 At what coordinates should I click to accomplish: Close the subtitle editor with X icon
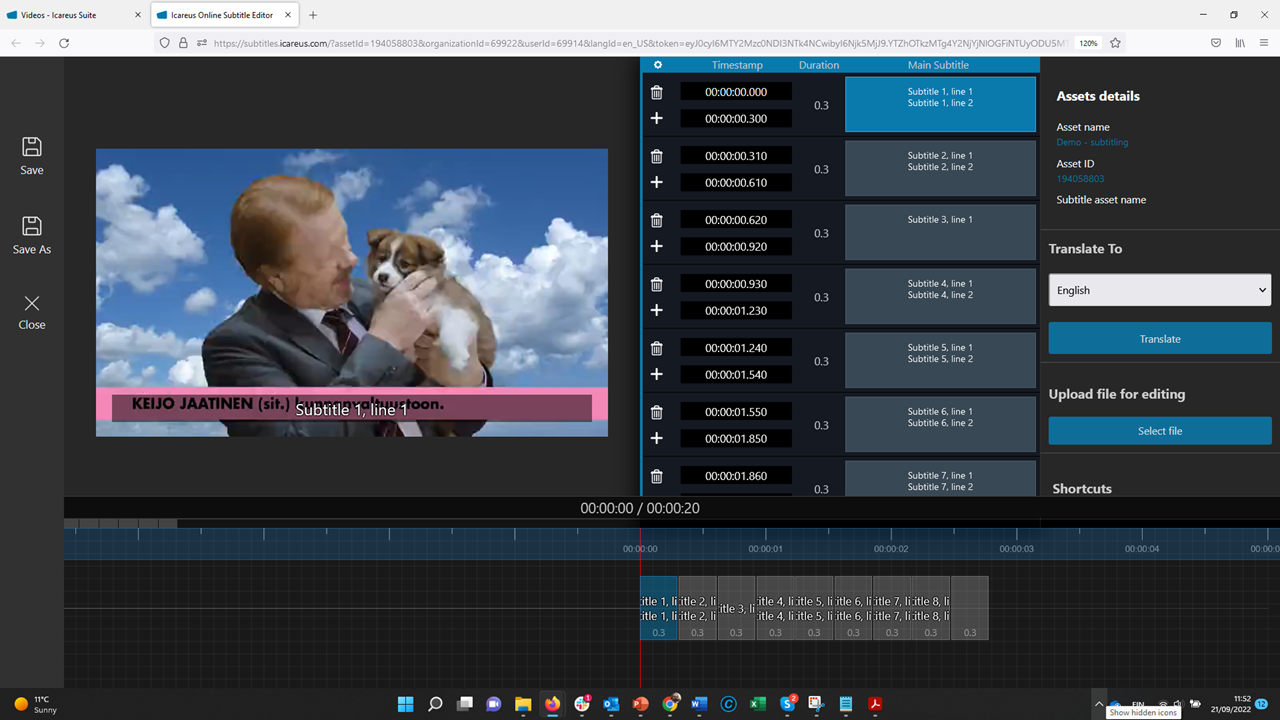pyautogui.click(x=32, y=303)
